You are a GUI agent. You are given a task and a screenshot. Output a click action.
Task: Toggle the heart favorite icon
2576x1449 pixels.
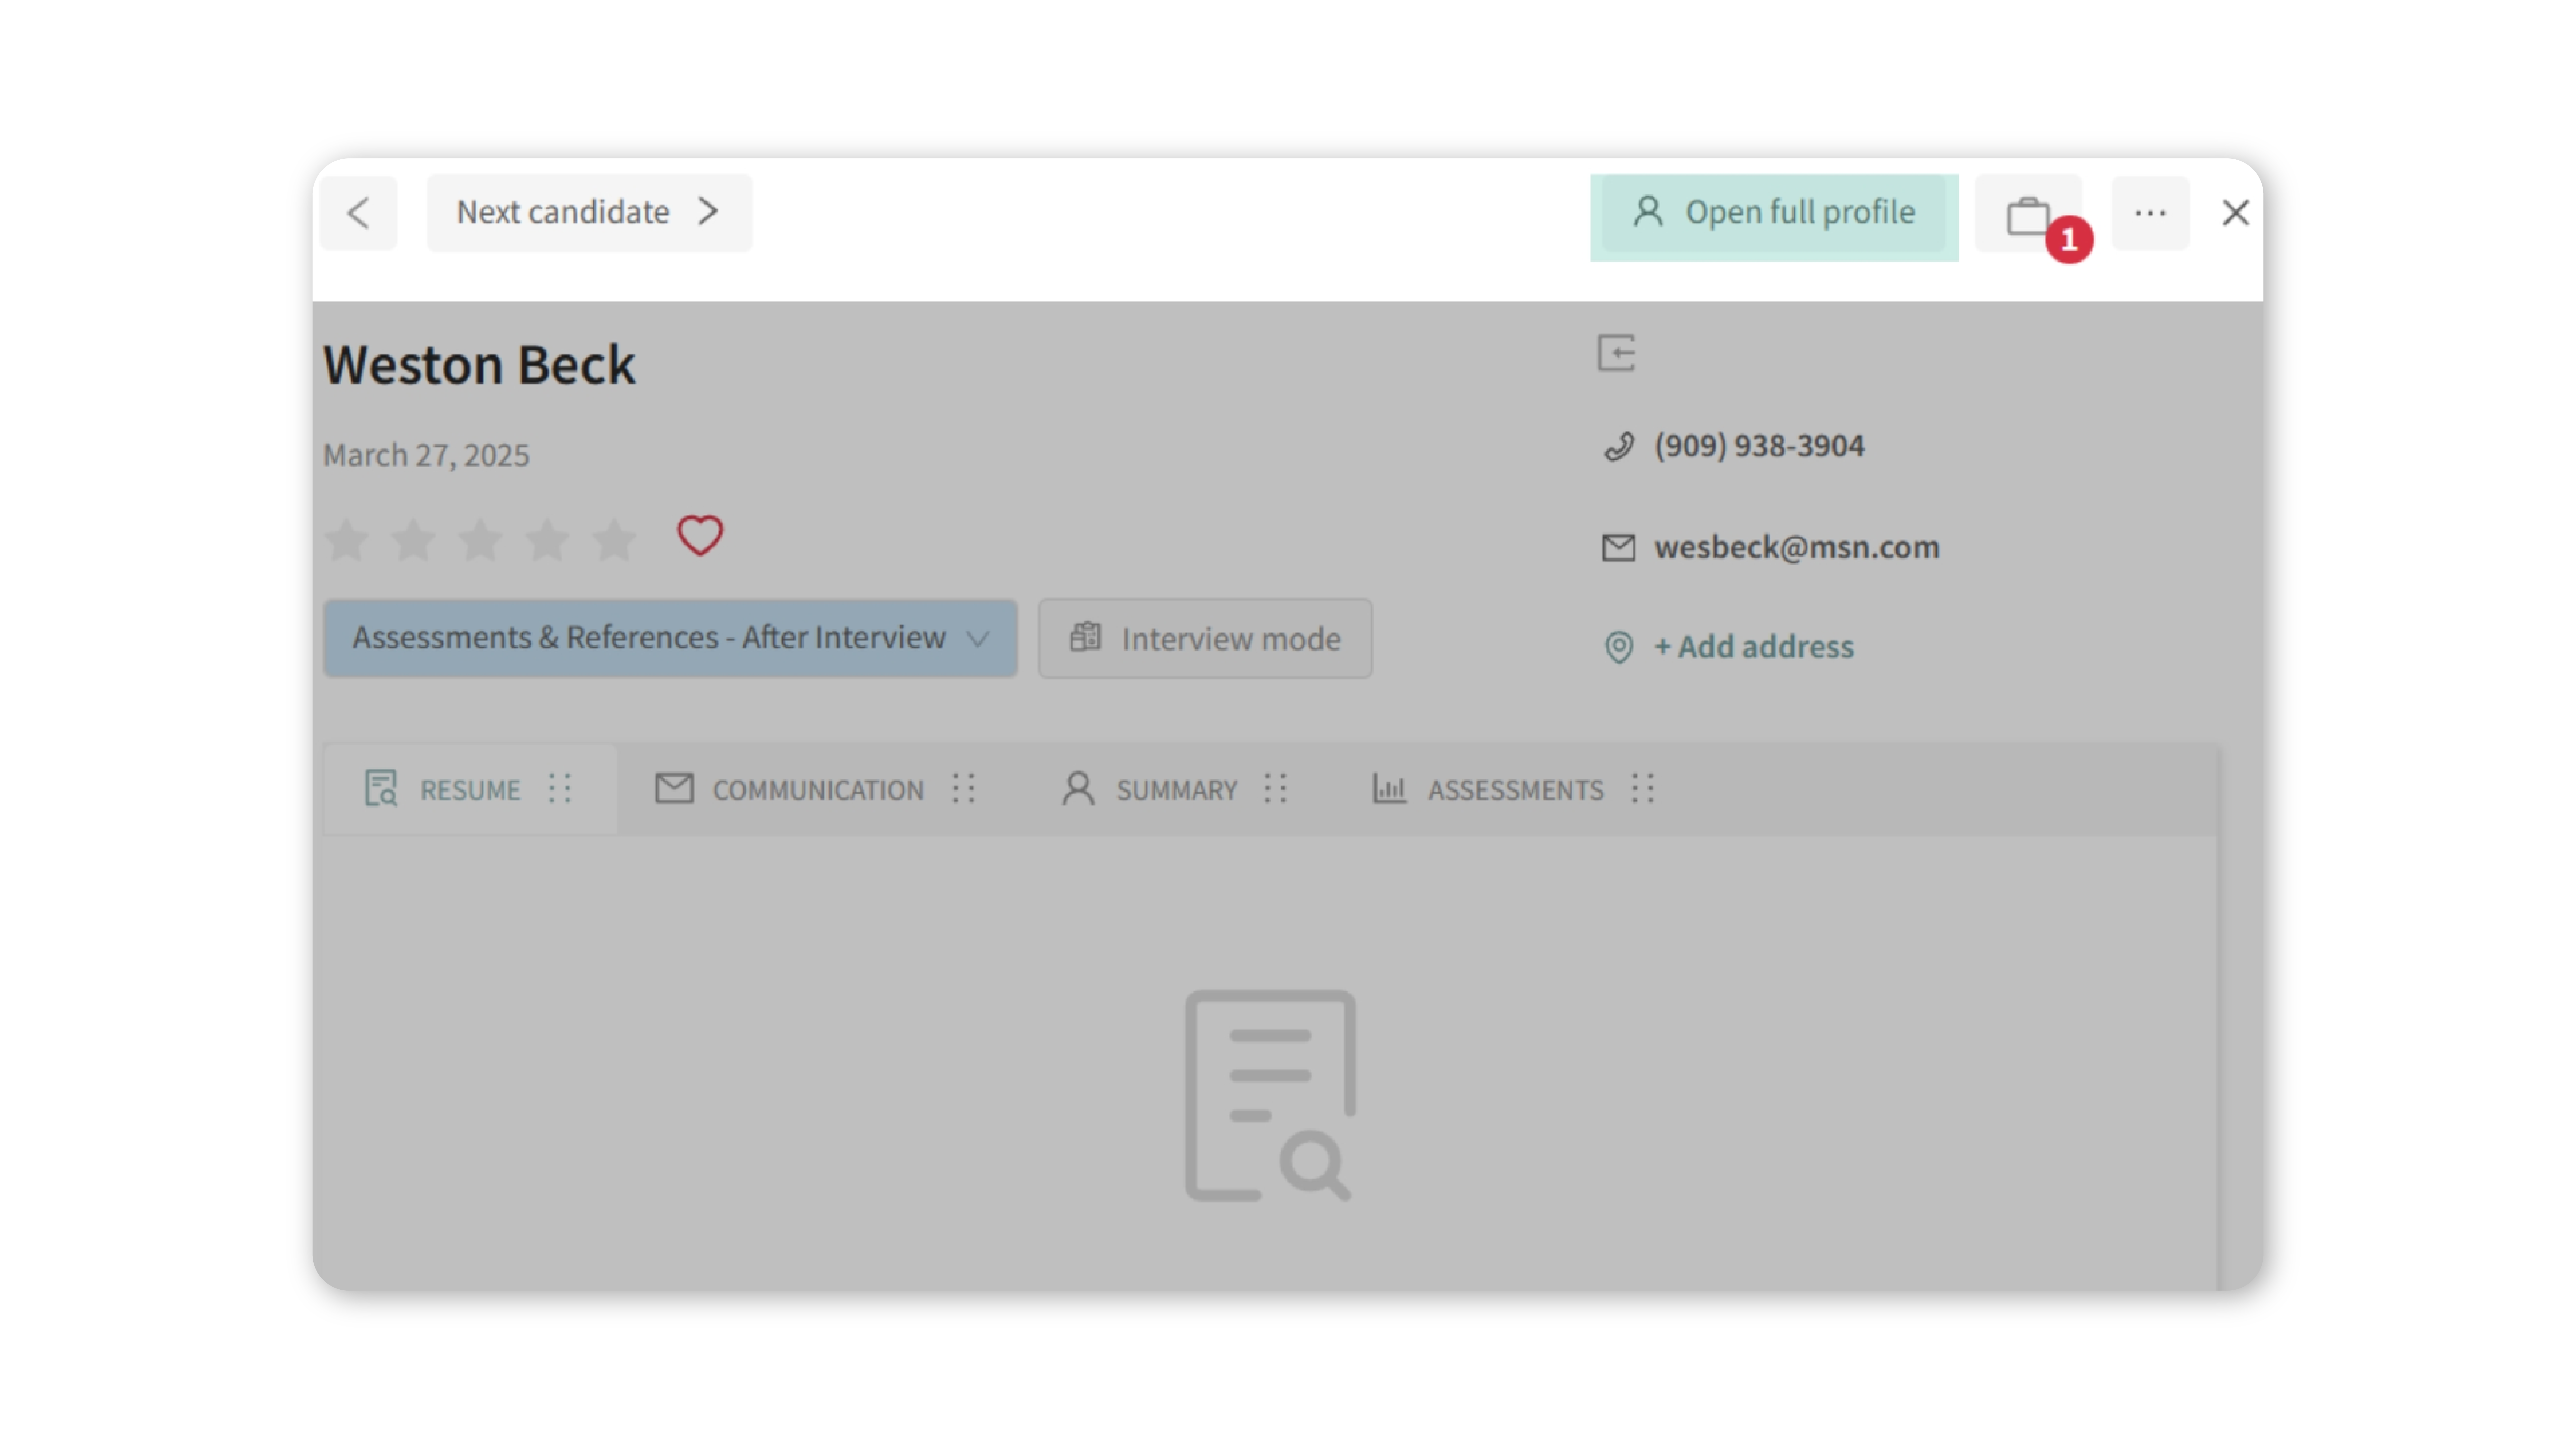pos(700,536)
